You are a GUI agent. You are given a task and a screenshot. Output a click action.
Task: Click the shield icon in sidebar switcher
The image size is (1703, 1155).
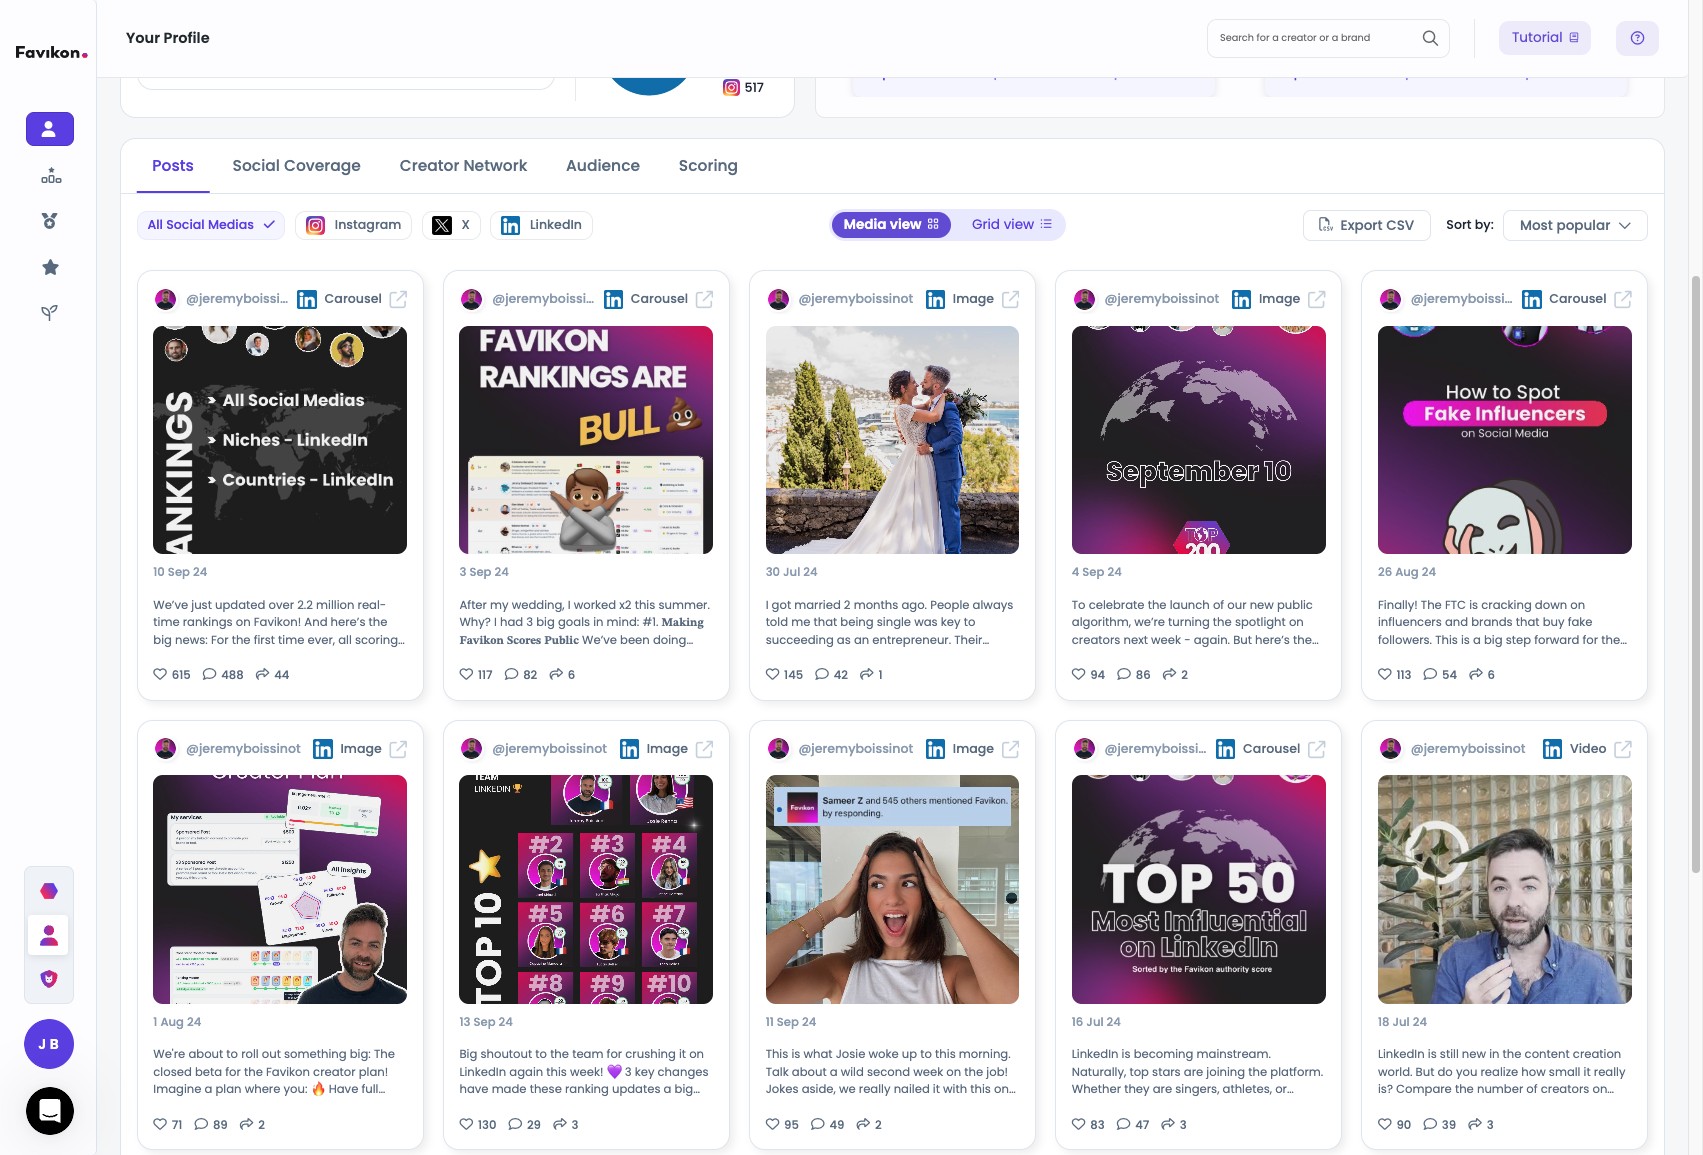click(49, 979)
